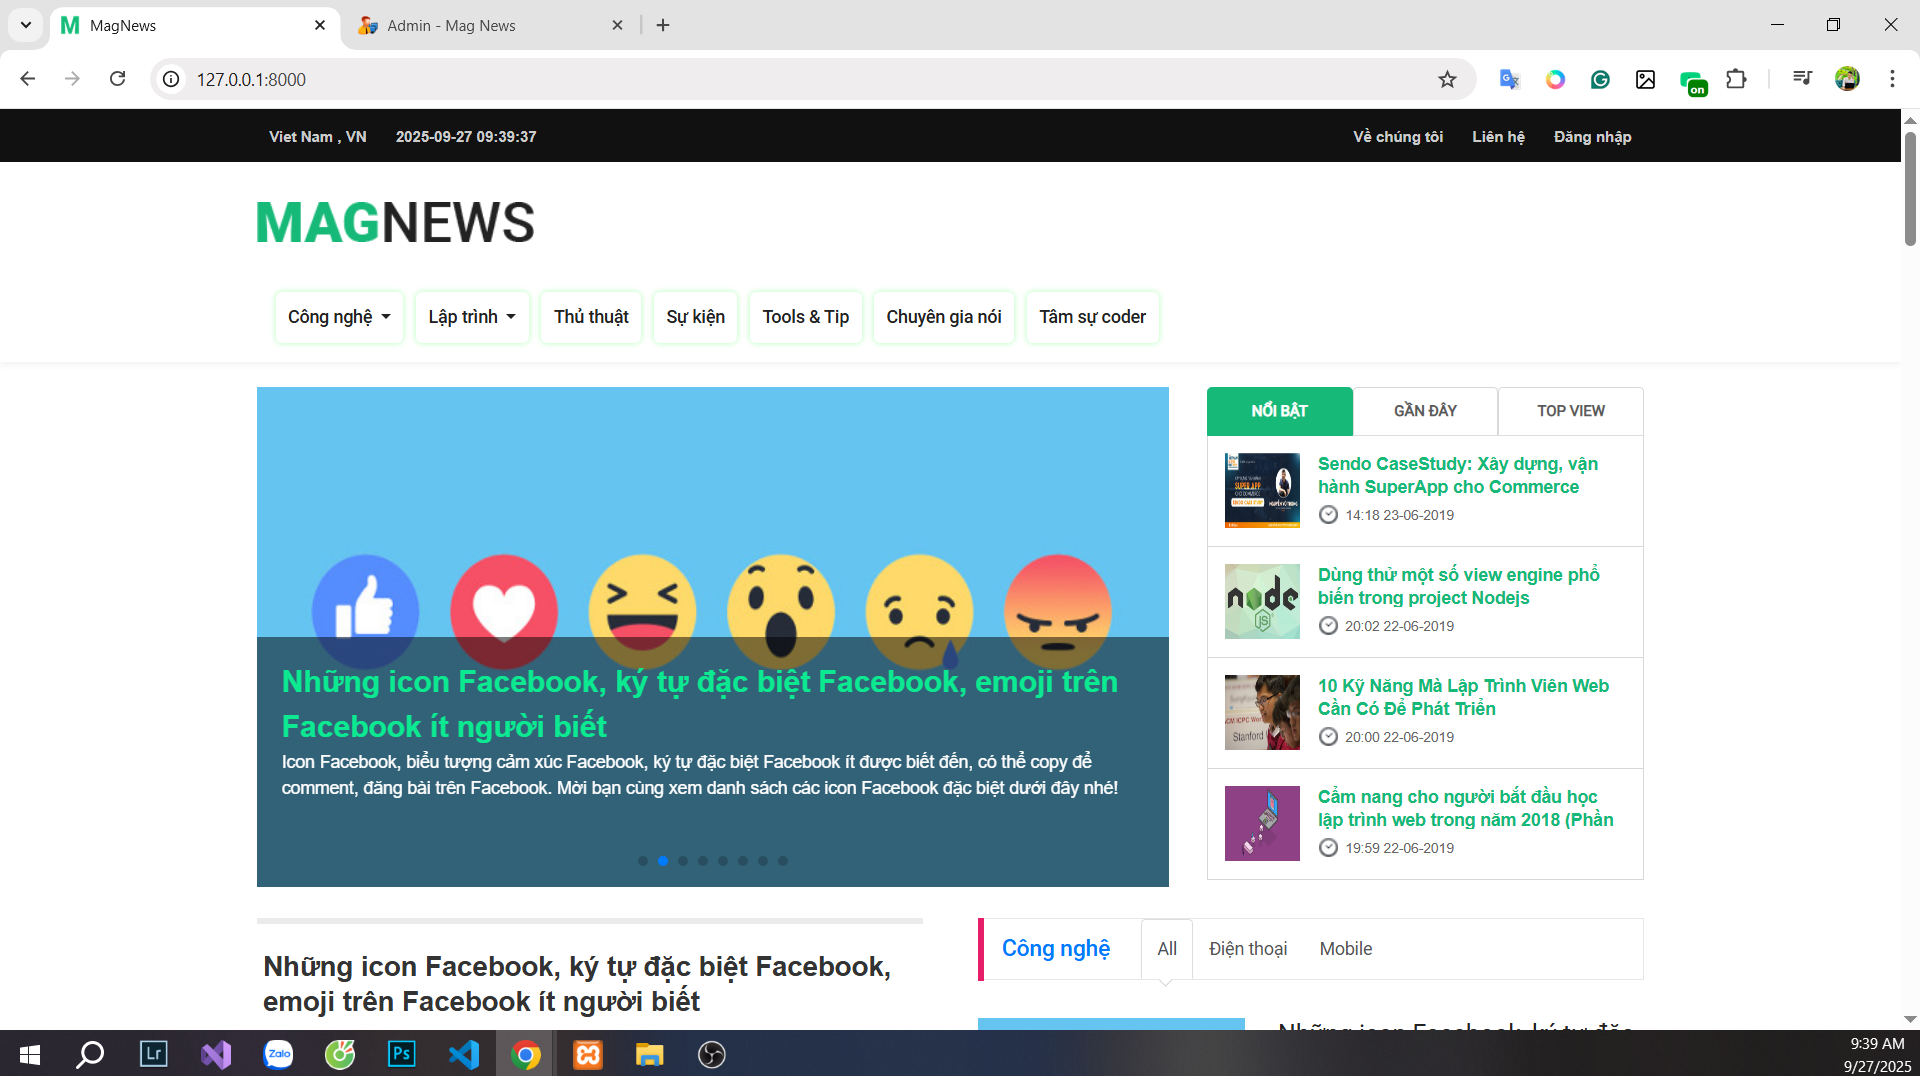Expand the Lập trình dropdown menu

(x=472, y=317)
